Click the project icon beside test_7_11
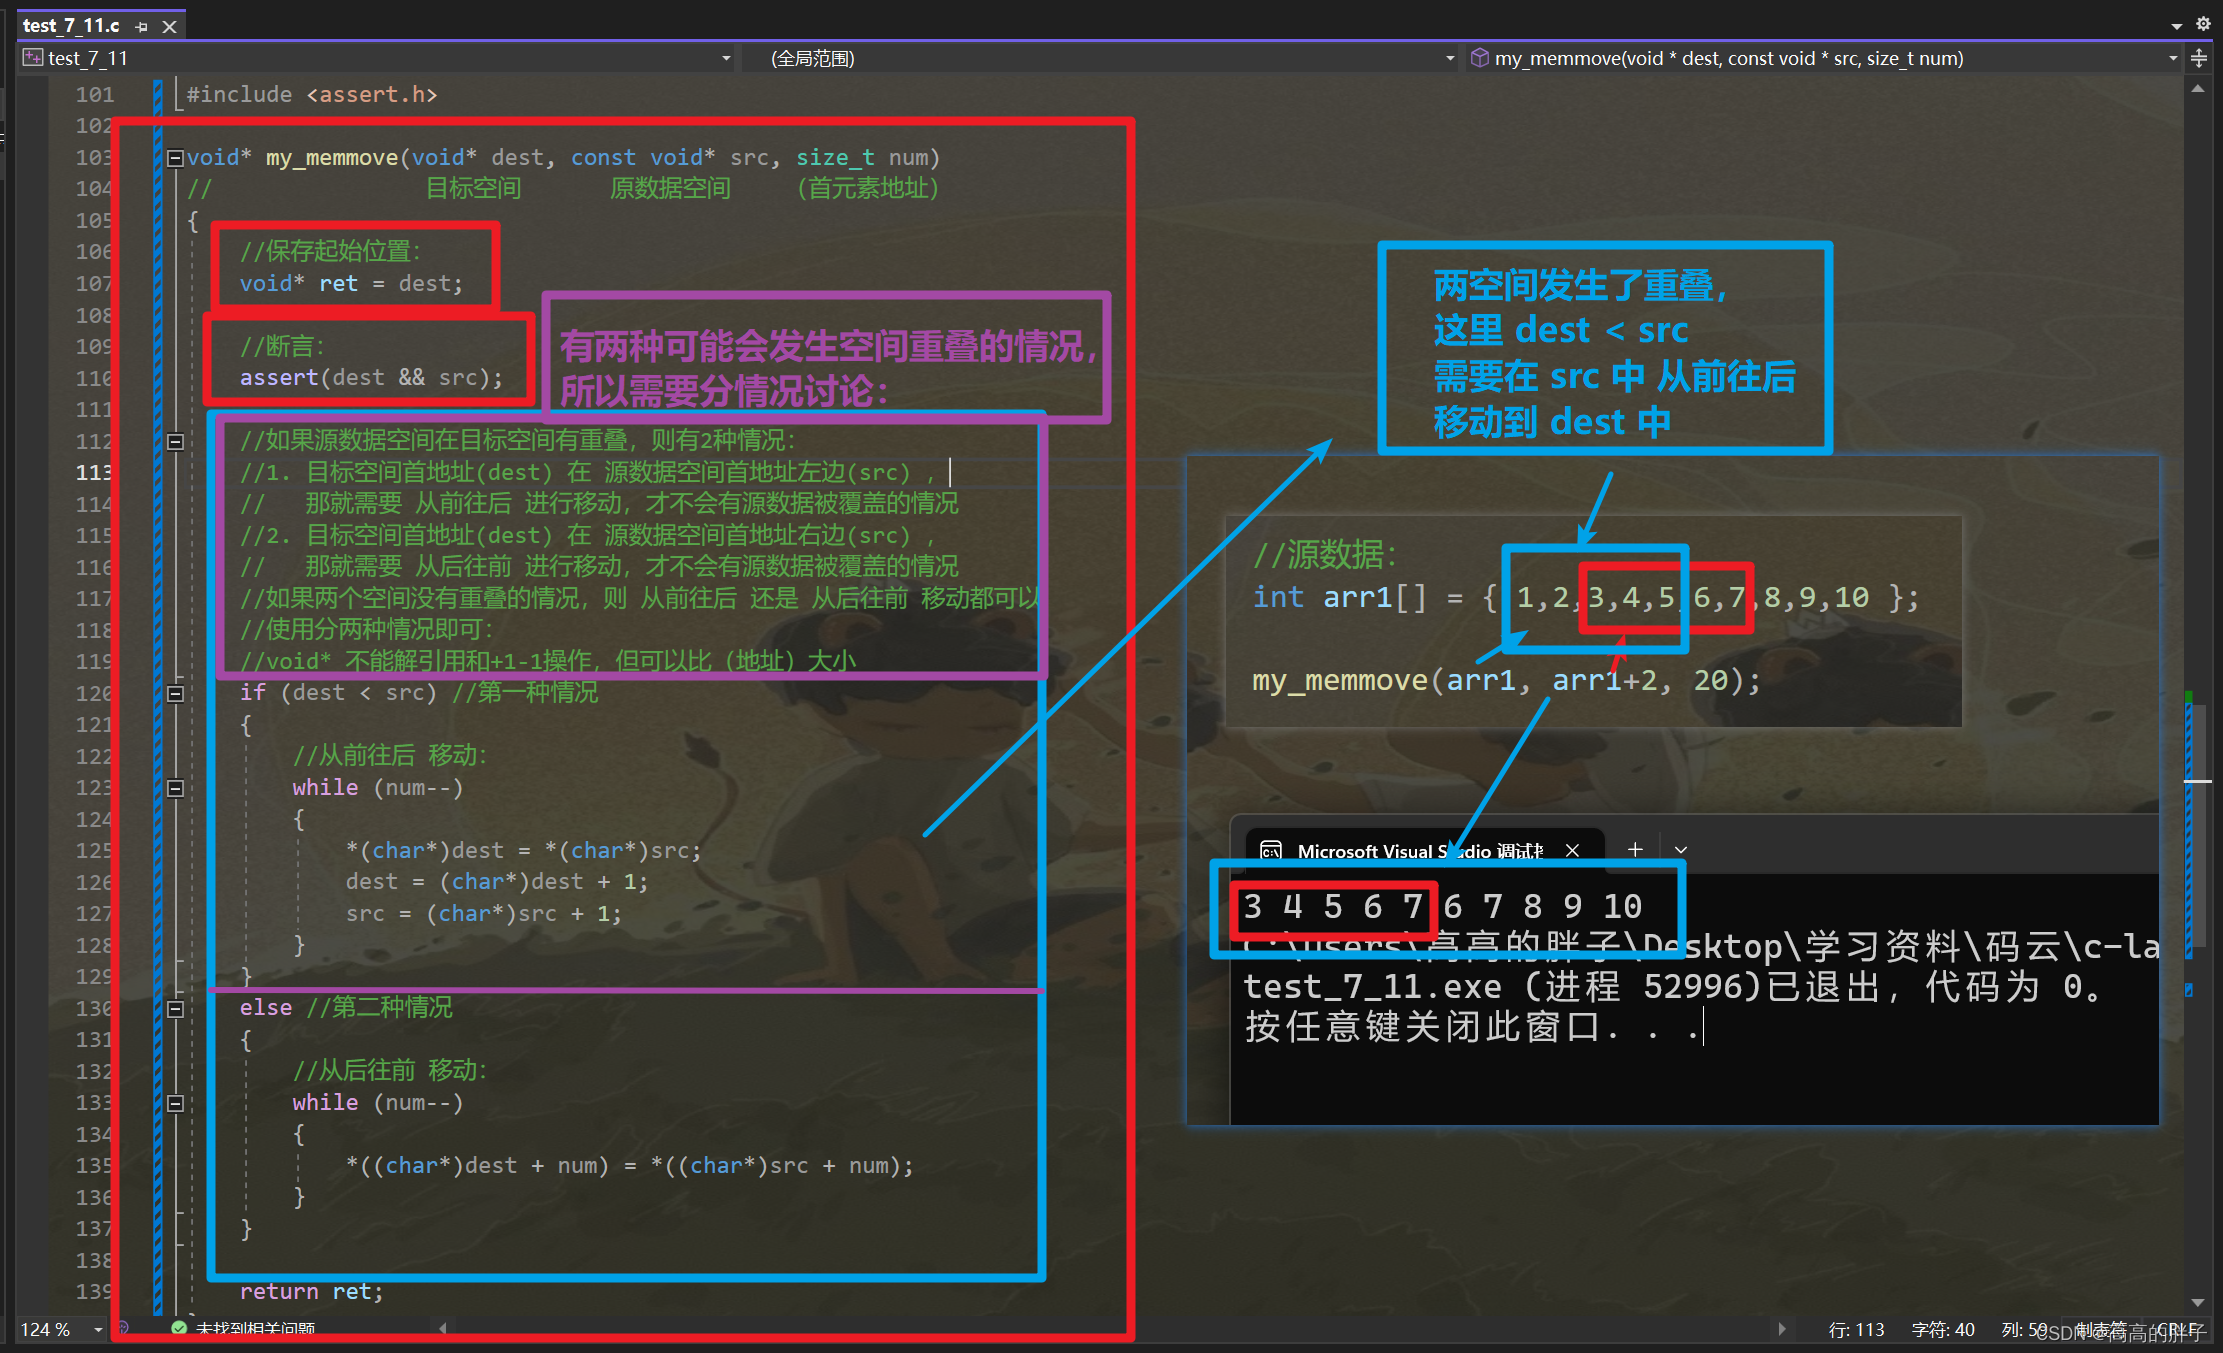Image resolution: width=2223 pixels, height=1353 pixels. pos(33,58)
